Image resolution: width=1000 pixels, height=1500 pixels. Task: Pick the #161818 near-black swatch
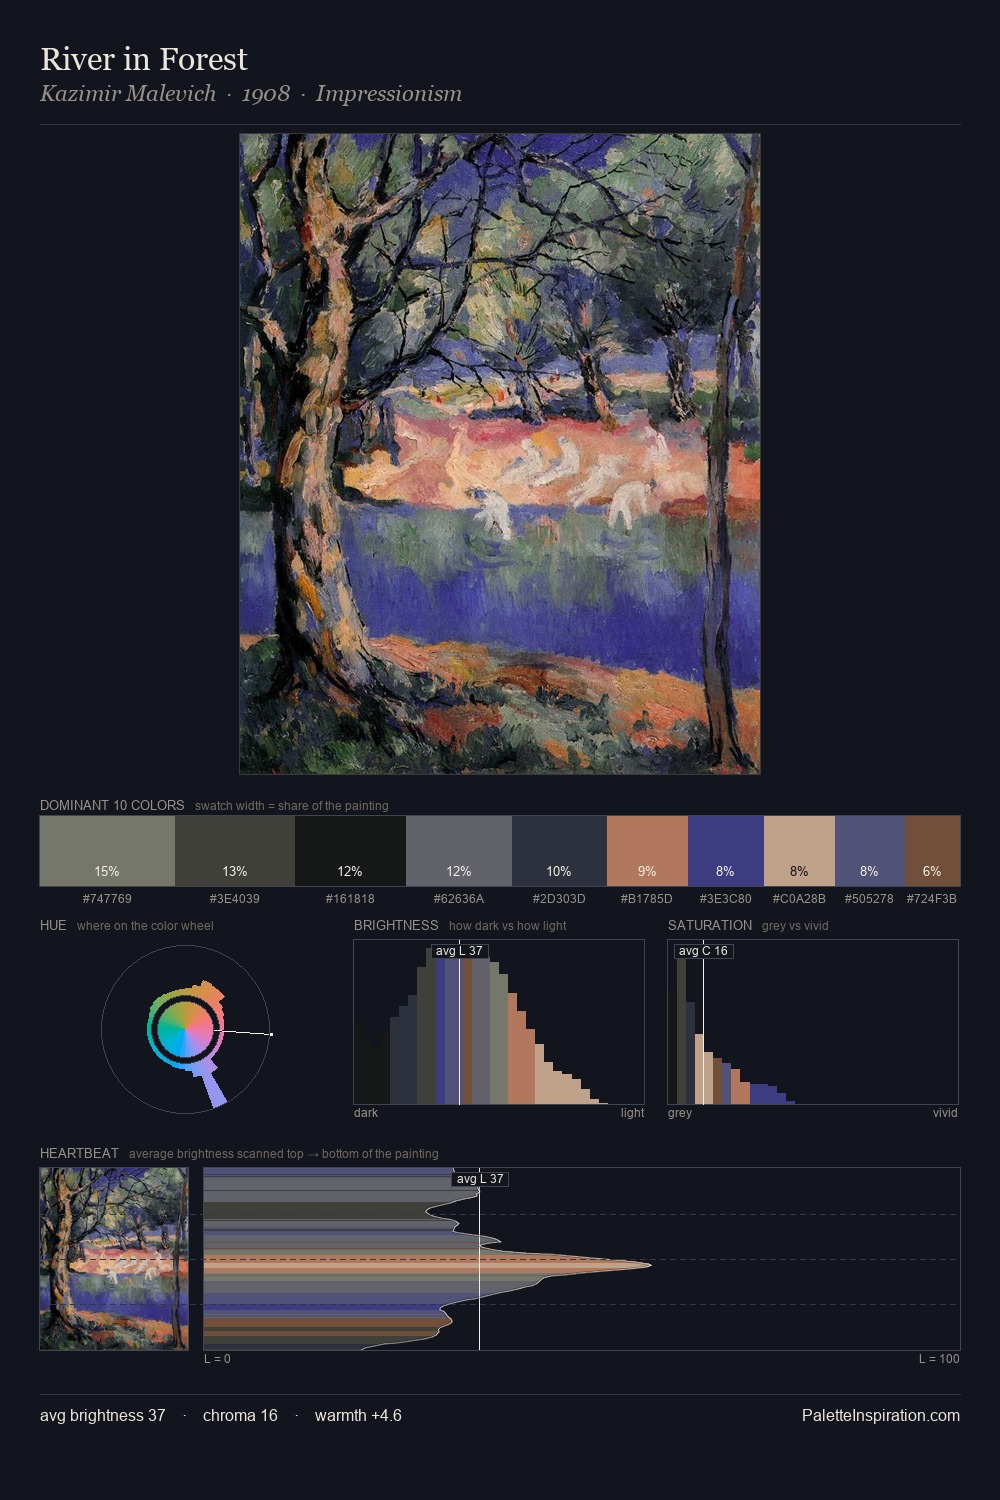[x=350, y=851]
